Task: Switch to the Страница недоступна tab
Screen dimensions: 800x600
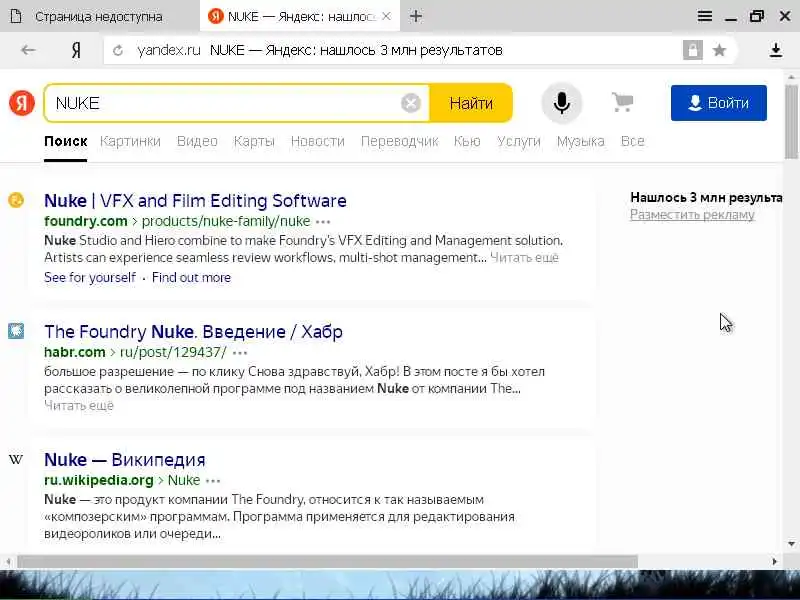Action: point(99,16)
